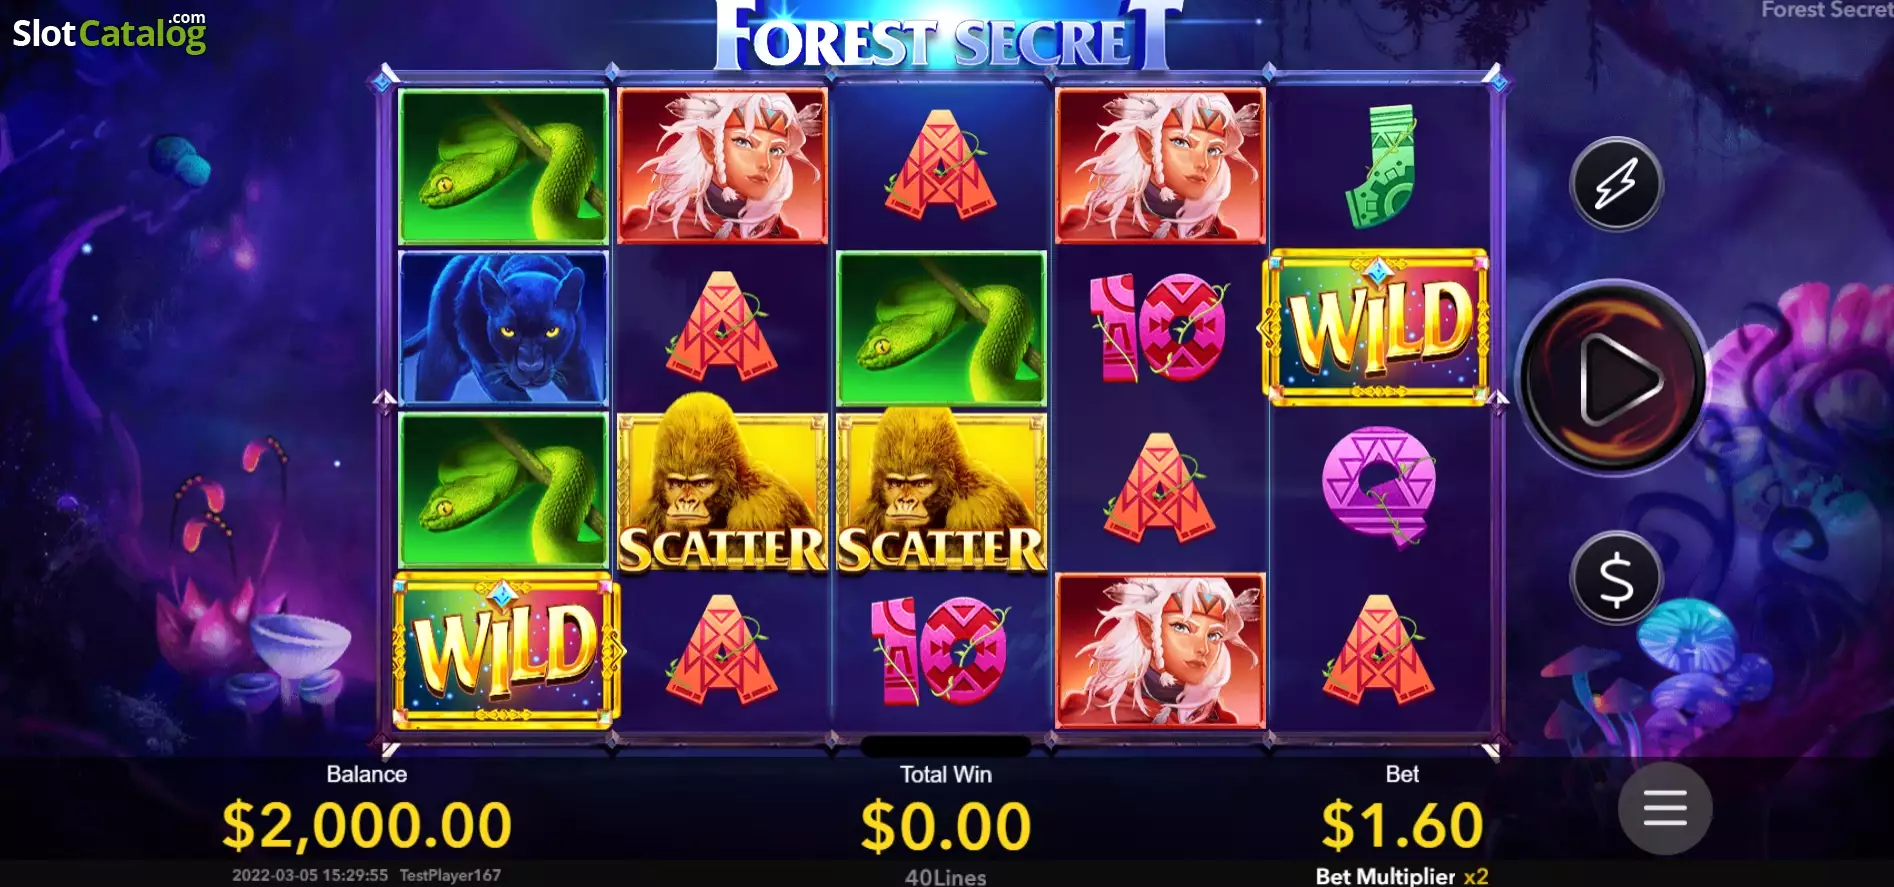
Task: Select the top-left green snake symbol
Action: pyautogui.click(x=503, y=166)
